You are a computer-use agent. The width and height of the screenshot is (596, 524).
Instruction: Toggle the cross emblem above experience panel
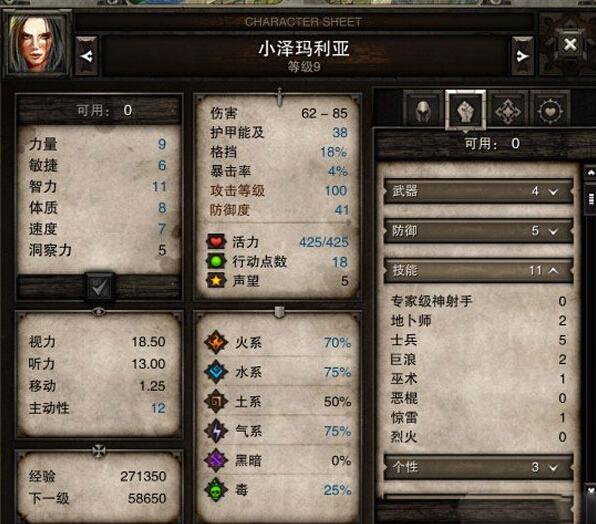[x=99, y=451]
